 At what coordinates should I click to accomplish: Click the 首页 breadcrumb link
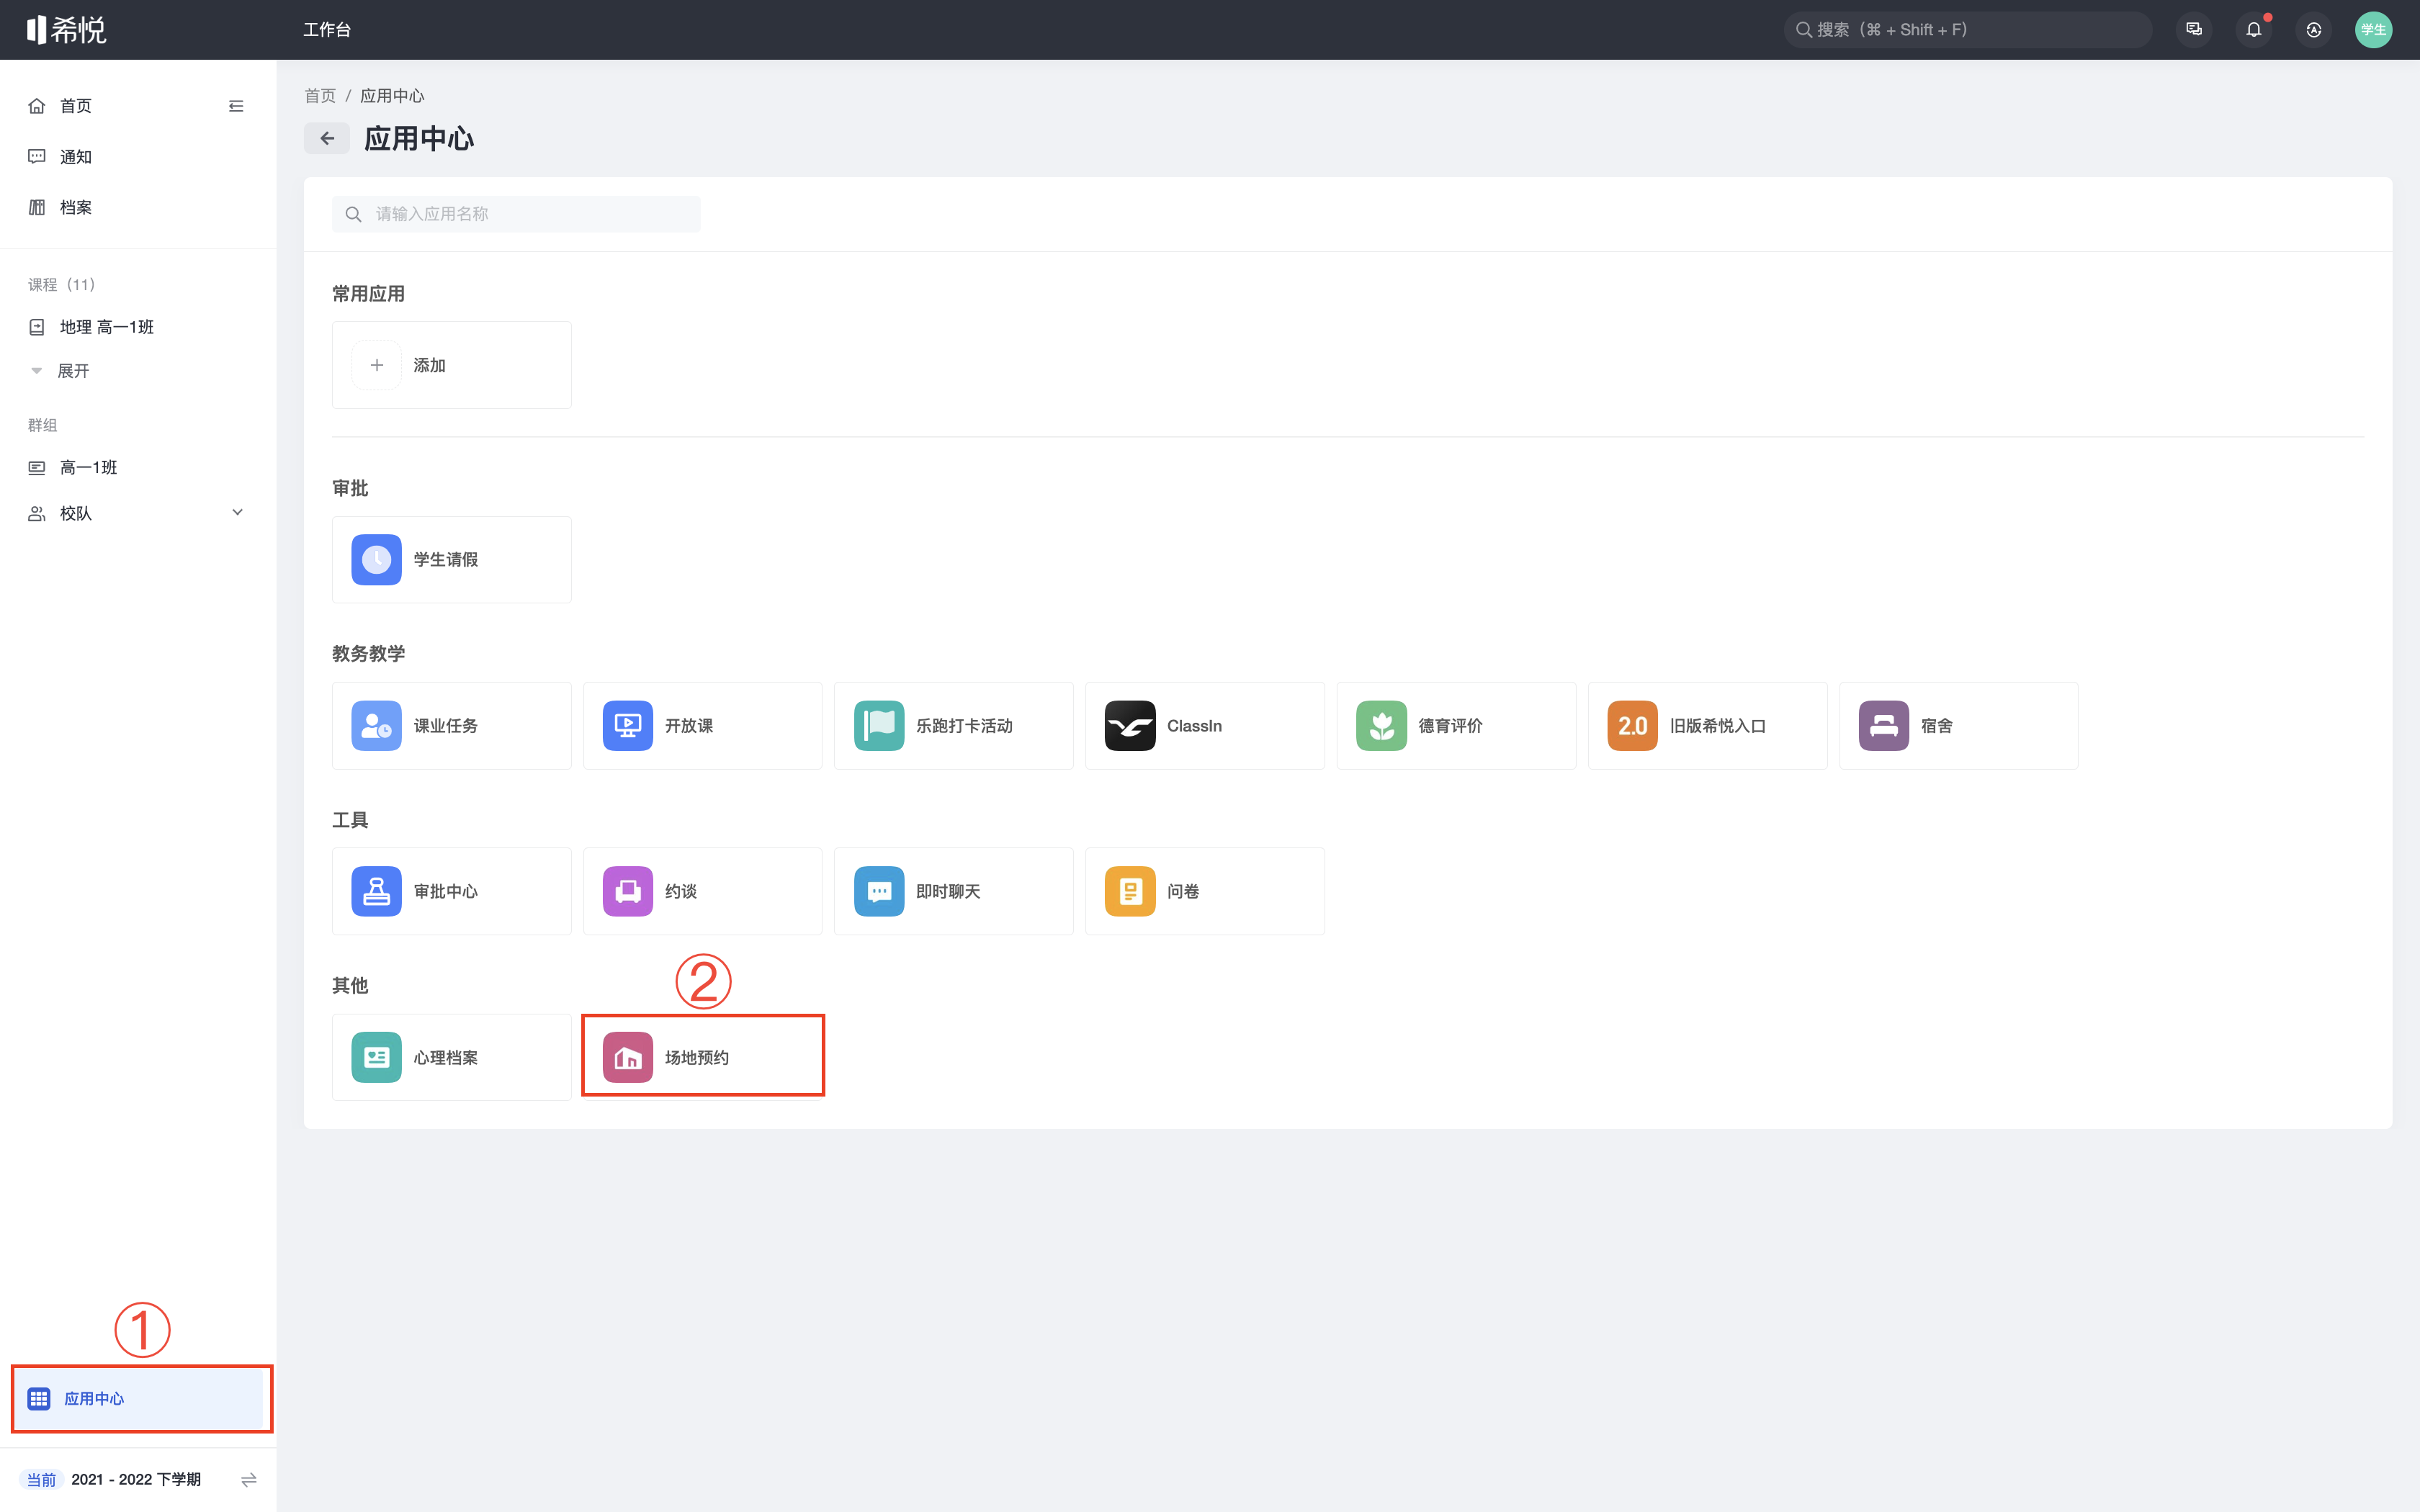pyautogui.click(x=320, y=96)
